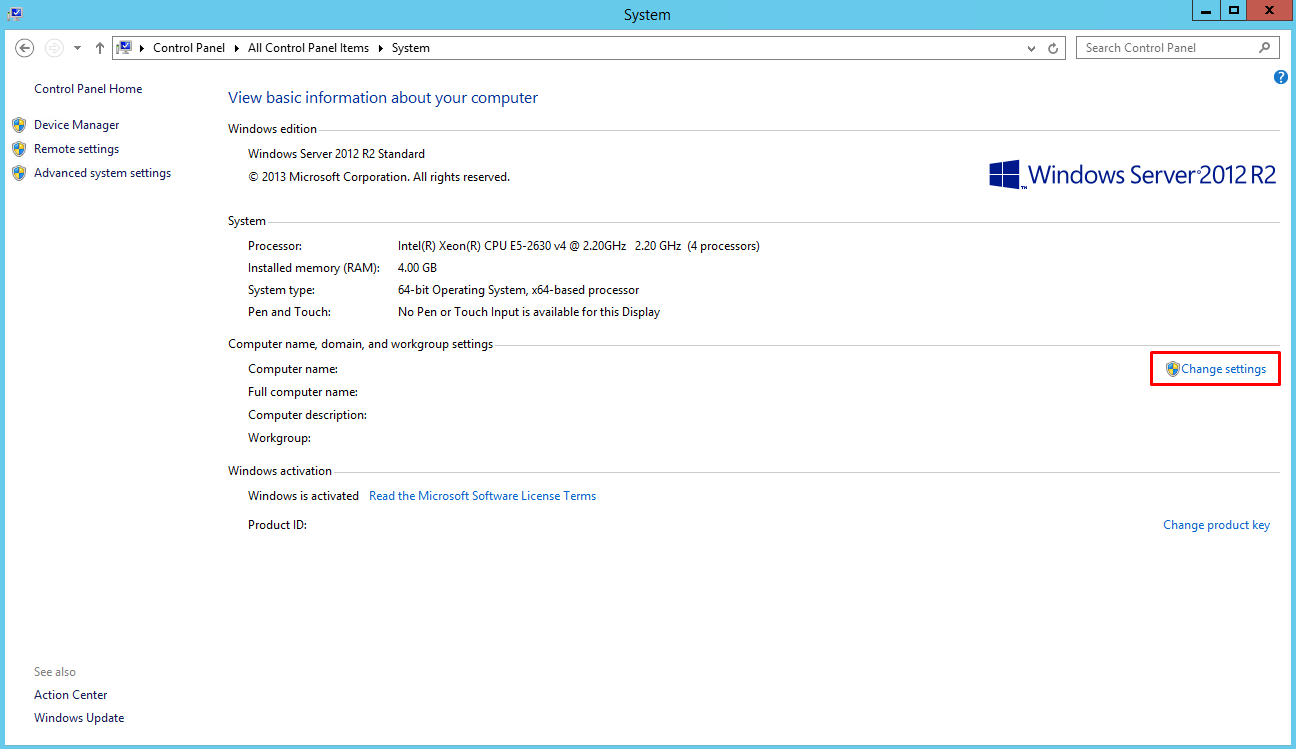
Task: Open Windows Update link
Action: (79, 718)
